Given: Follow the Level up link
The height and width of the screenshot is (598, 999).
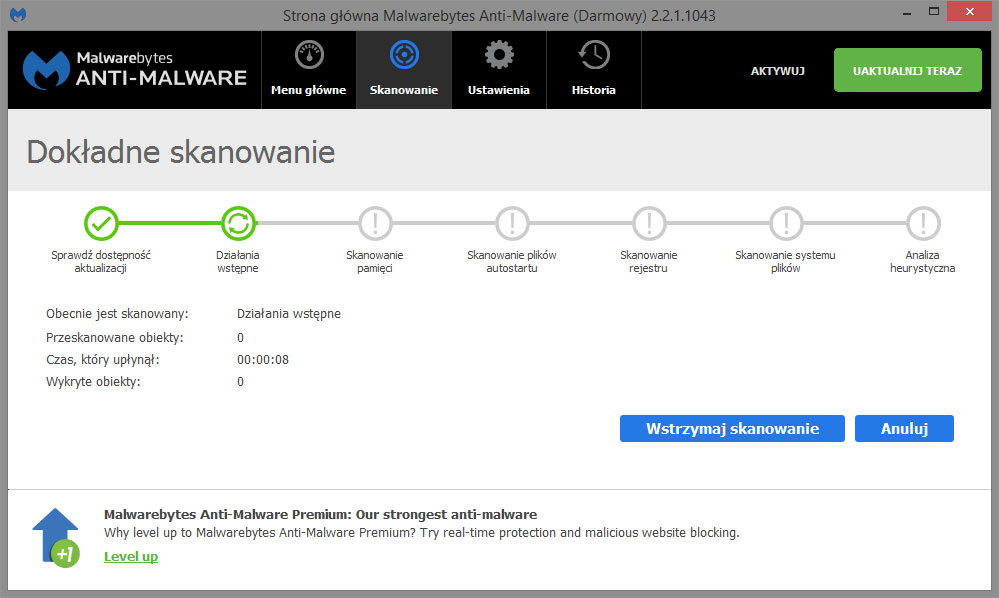Looking at the screenshot, I should (x=131, y=556).
